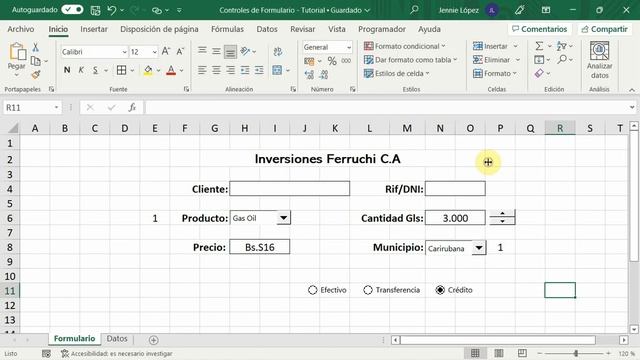This screenshot has height=360, width=640.
Task: Click the fill color bucket icon
Action: coord(148,70)
